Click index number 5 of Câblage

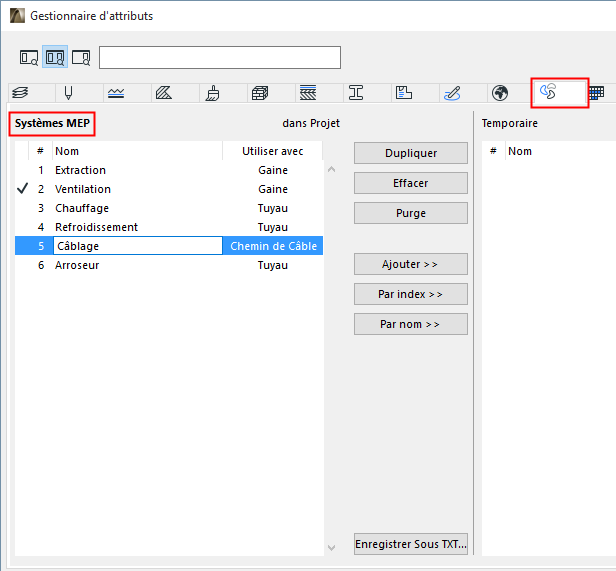41,246
